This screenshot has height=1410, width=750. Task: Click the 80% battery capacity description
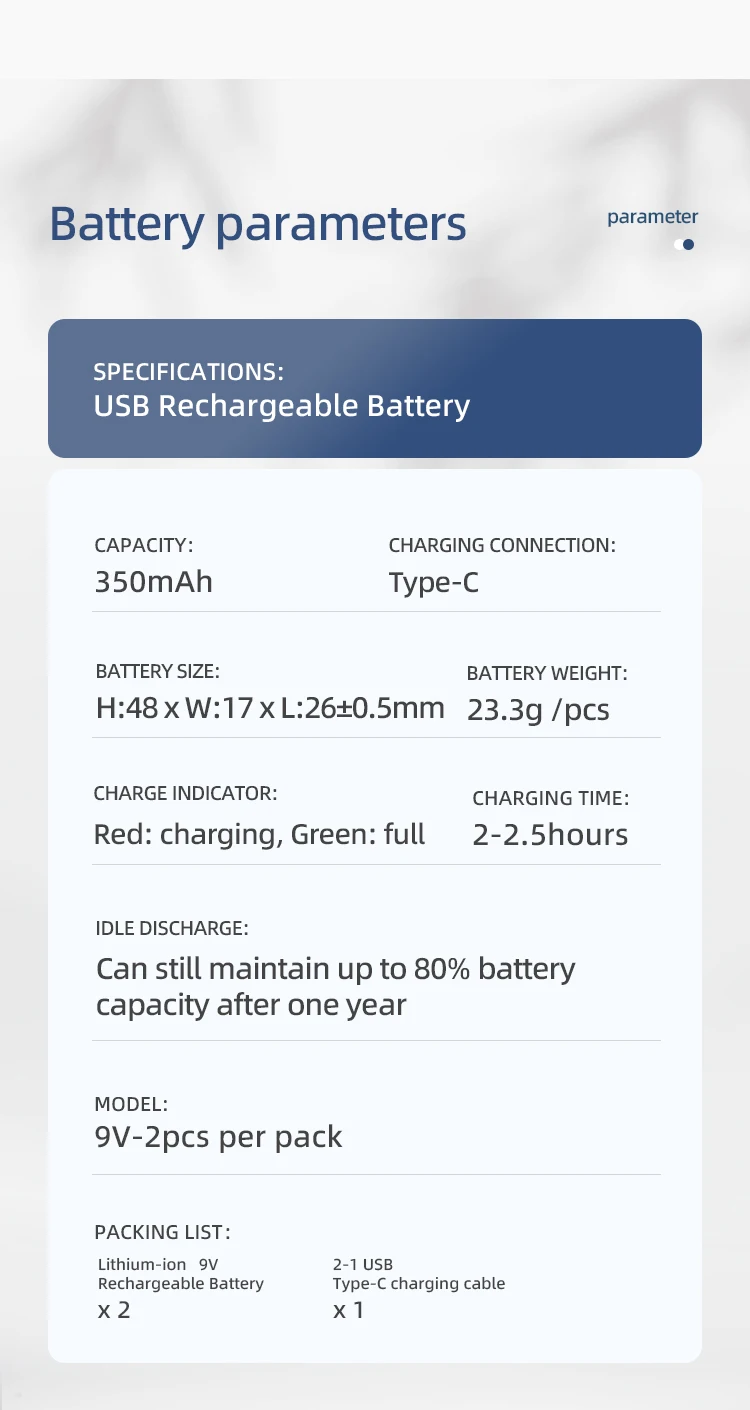335,986
